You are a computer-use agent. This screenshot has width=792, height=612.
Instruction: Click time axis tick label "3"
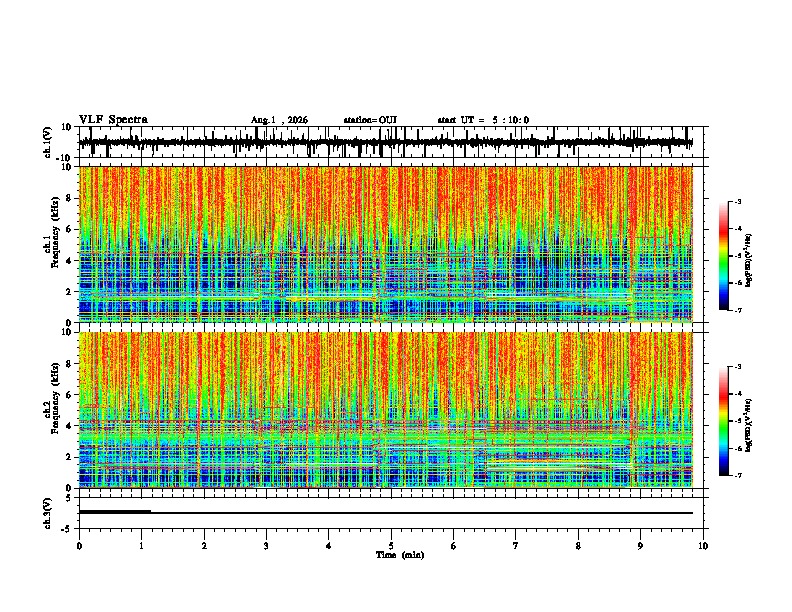point(266,546)
